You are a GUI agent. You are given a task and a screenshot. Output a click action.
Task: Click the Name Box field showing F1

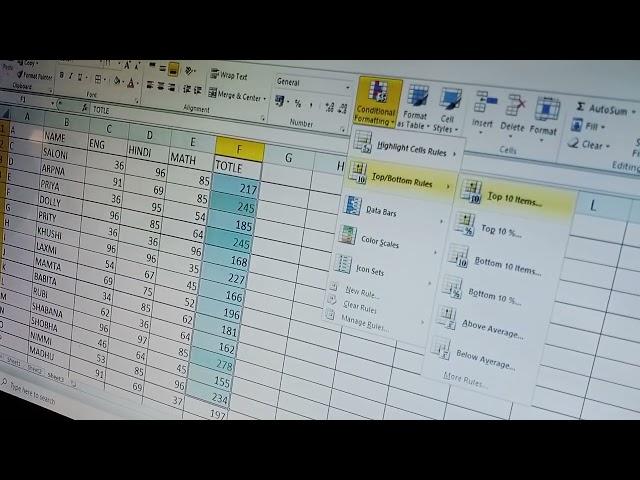[27, 100]
